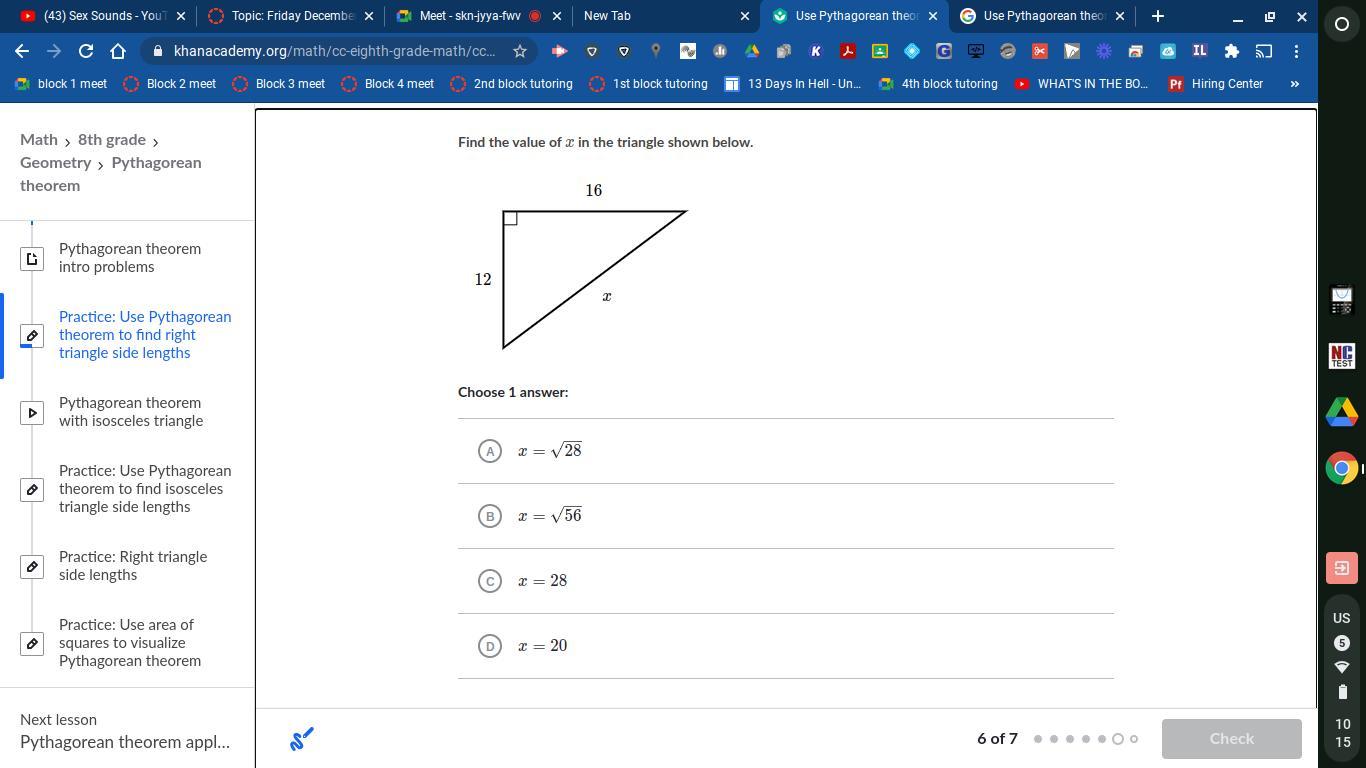The image size is (1366, 768).
Task: Open the 8th grade breadcrumb link
Action: (112, 140)
